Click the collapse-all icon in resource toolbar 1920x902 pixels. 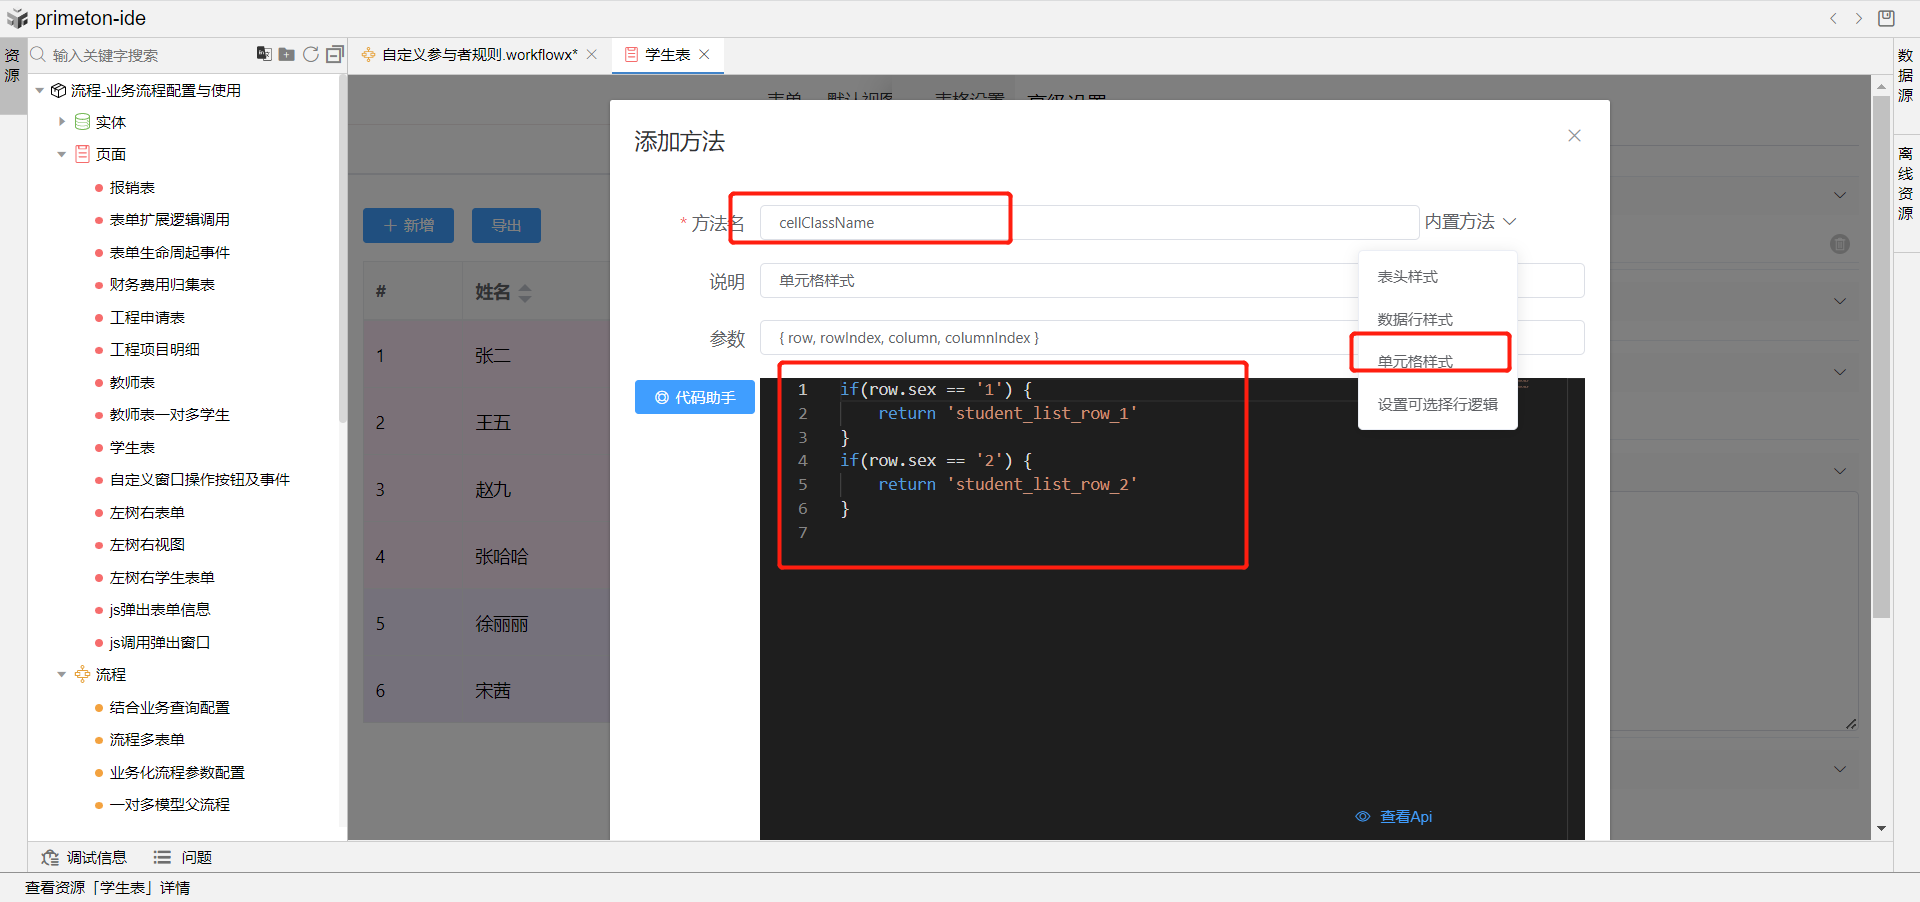coord(335,54)
